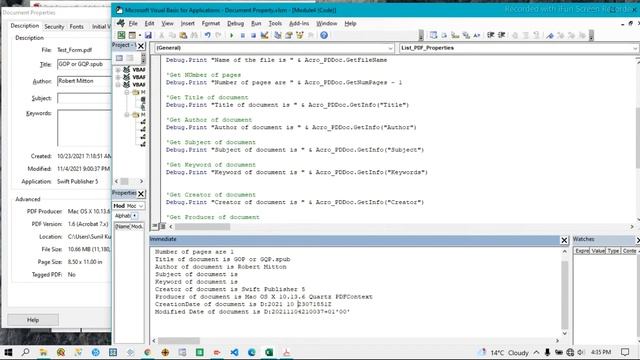
Task: Click the Toggle Bookmark flag icon
Action: 550,36
